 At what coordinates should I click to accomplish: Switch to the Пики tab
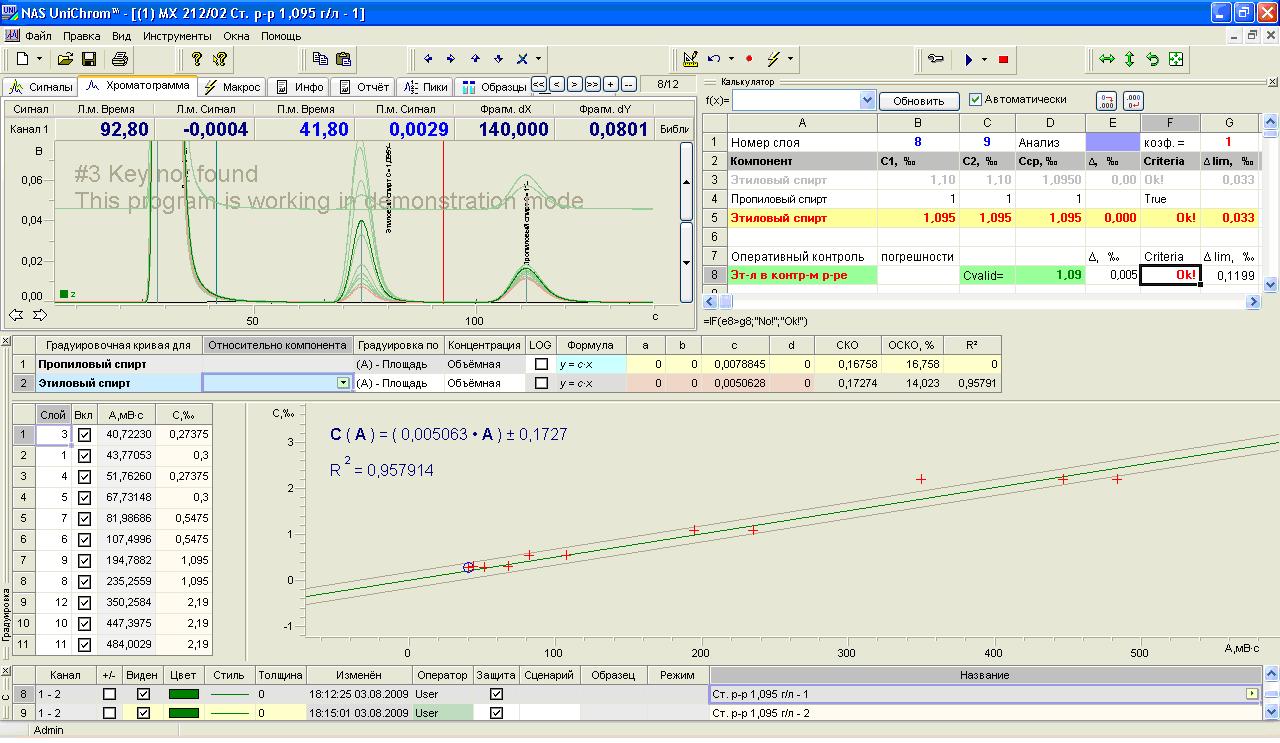(426, 87)
